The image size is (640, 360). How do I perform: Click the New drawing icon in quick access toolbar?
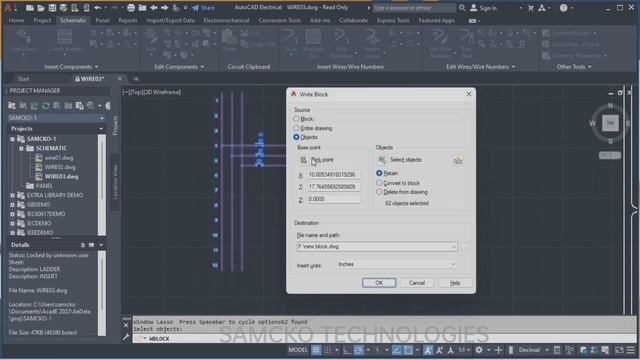pos(30,8)
